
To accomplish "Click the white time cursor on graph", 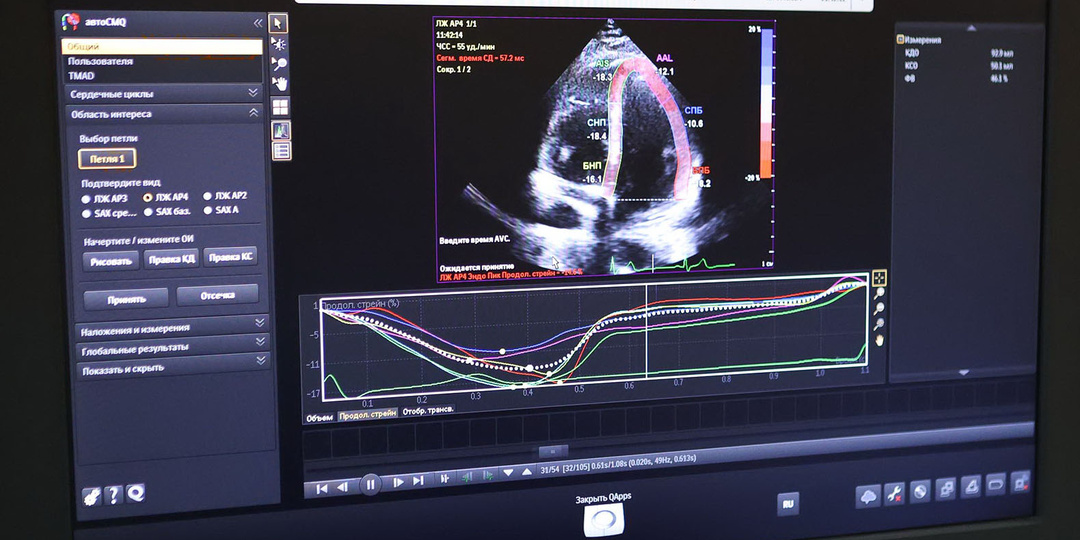I will click(x=646, y=331).
